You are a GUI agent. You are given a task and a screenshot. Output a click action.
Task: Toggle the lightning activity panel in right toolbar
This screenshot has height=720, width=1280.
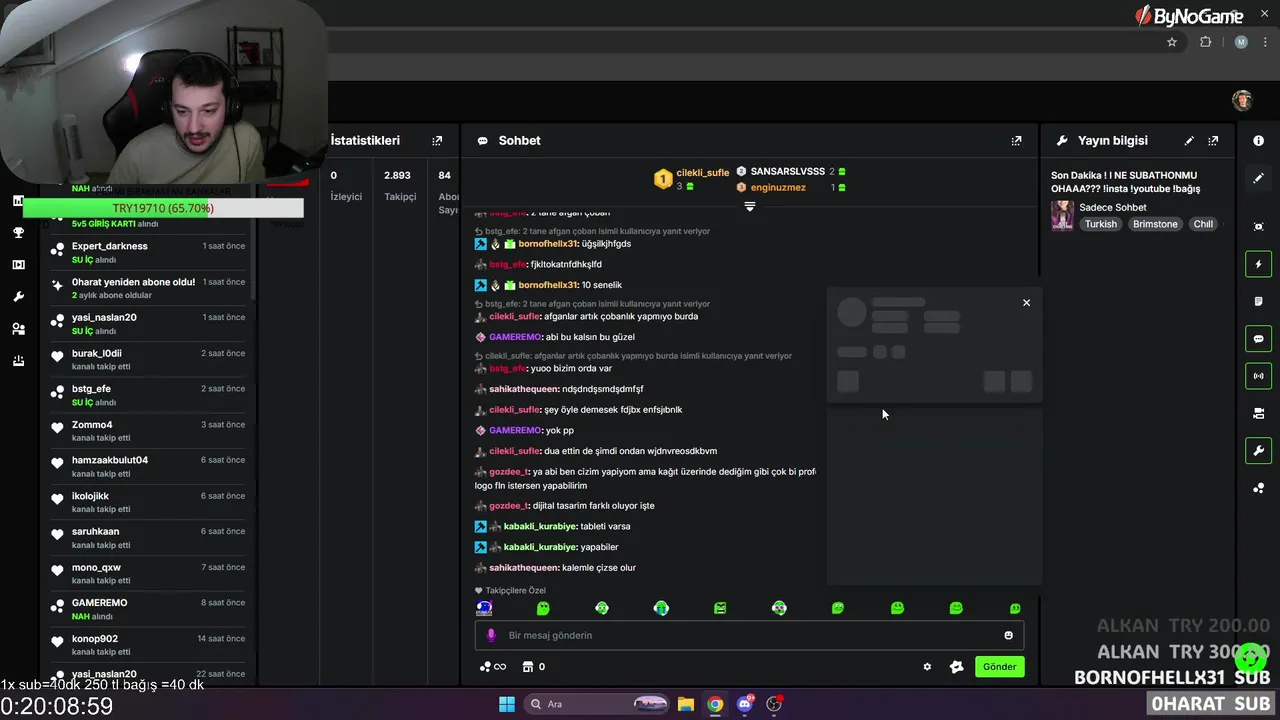[x=1258, y=264]
